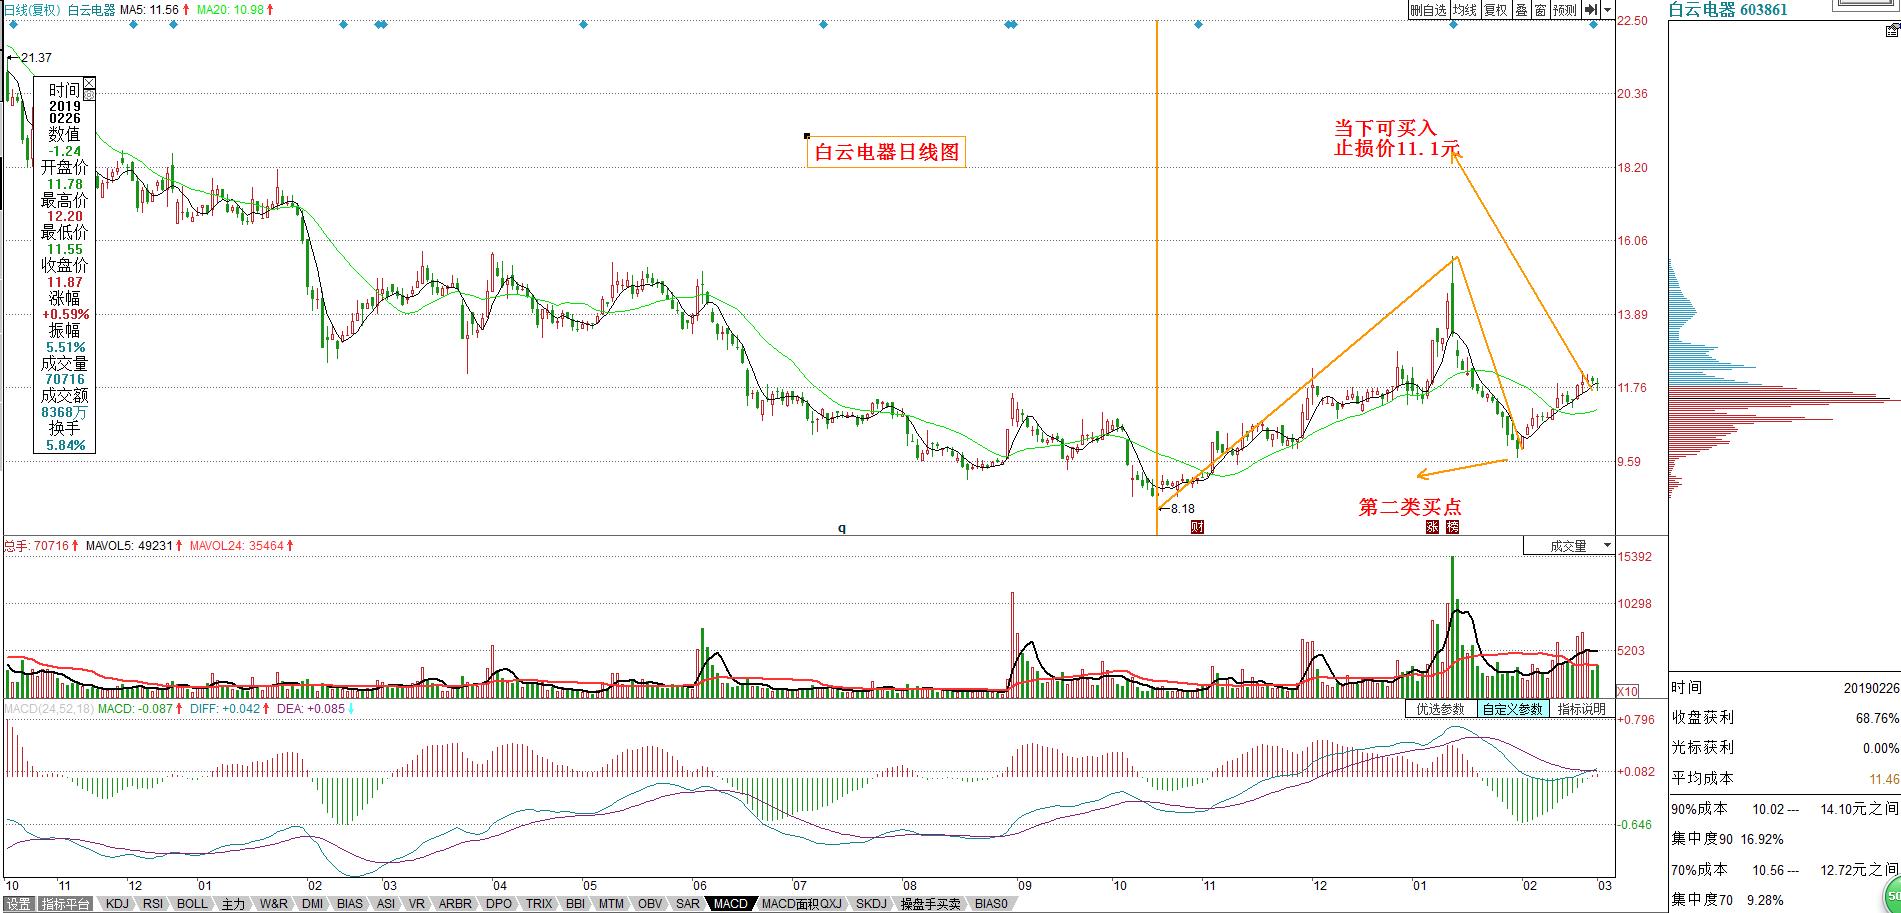Viewport: 1901px width, 913px height.
Task: Click the 白云电器日线图 annotation box
Action: click(886, 152)
